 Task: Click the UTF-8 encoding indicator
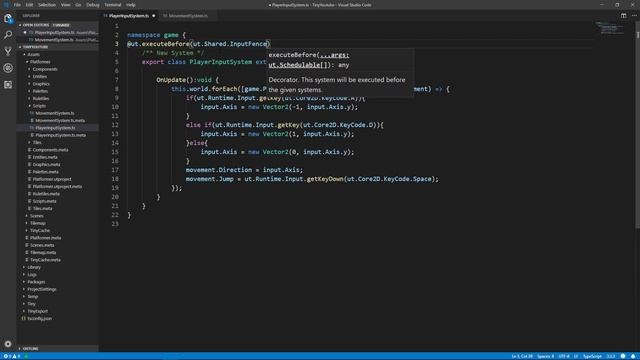(x=564, y=356)
